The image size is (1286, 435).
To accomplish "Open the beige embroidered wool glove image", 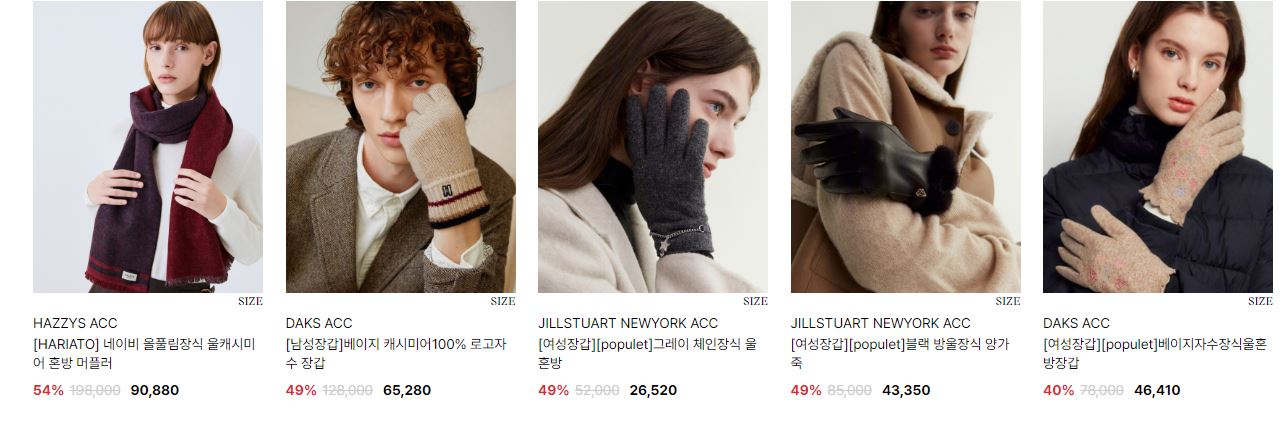I will point(1158,146).
